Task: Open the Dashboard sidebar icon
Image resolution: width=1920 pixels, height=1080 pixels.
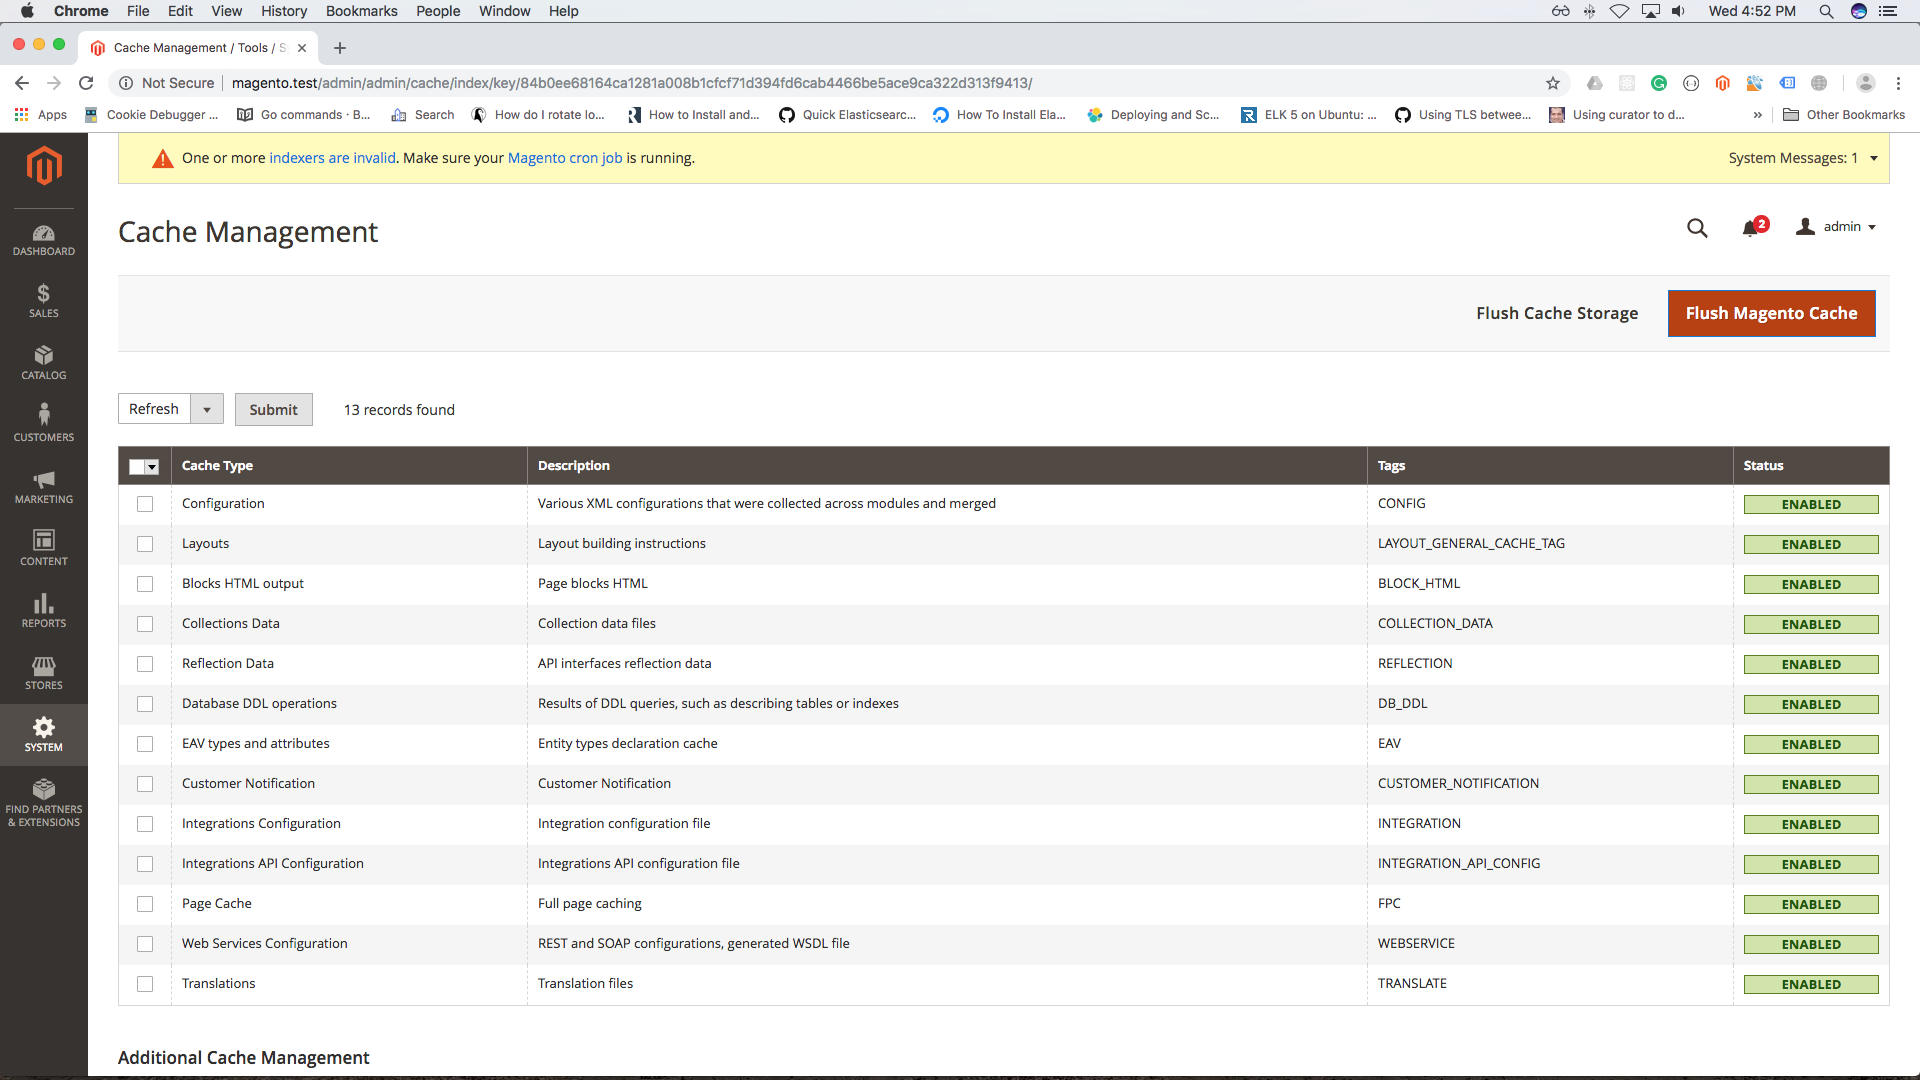Action: (43, 240)
